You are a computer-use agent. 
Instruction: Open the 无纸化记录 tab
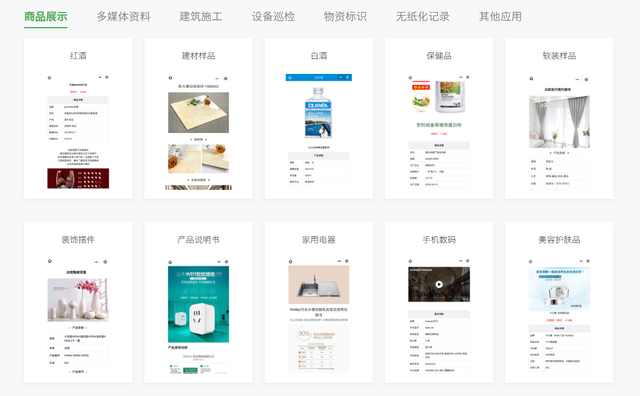422,17
